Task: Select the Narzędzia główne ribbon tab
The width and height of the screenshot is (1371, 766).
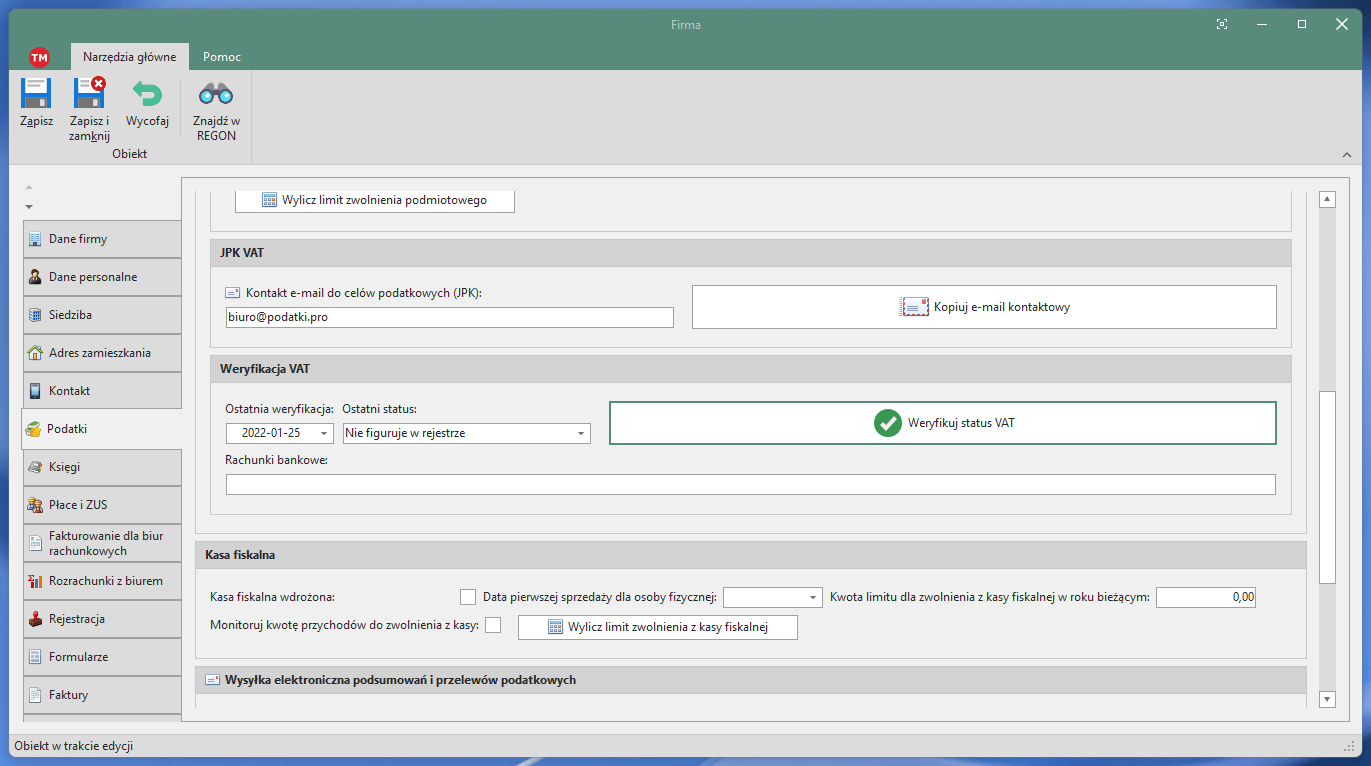Action: 129,57
